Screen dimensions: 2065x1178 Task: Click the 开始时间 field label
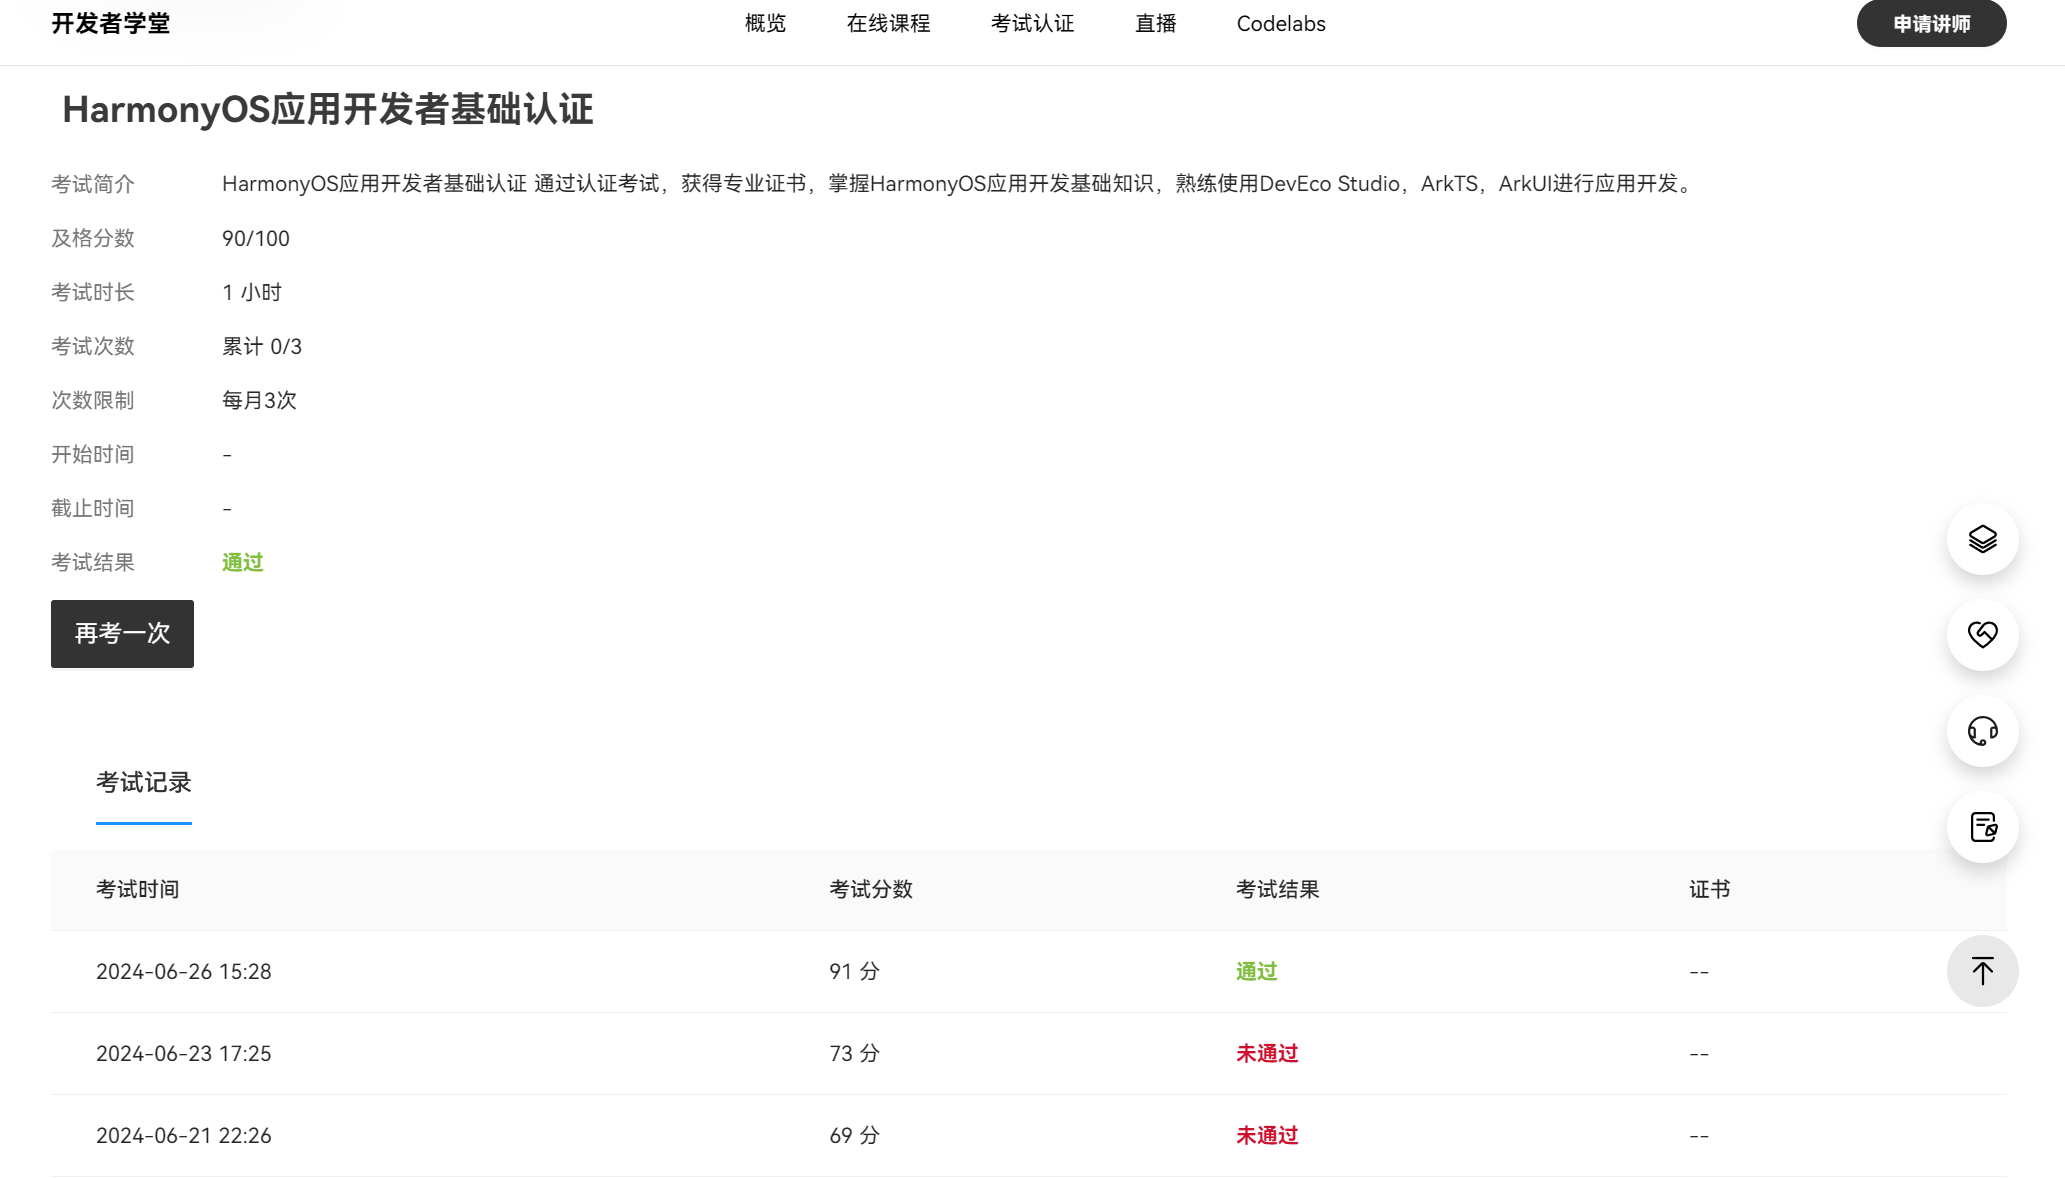coord(93,454)
